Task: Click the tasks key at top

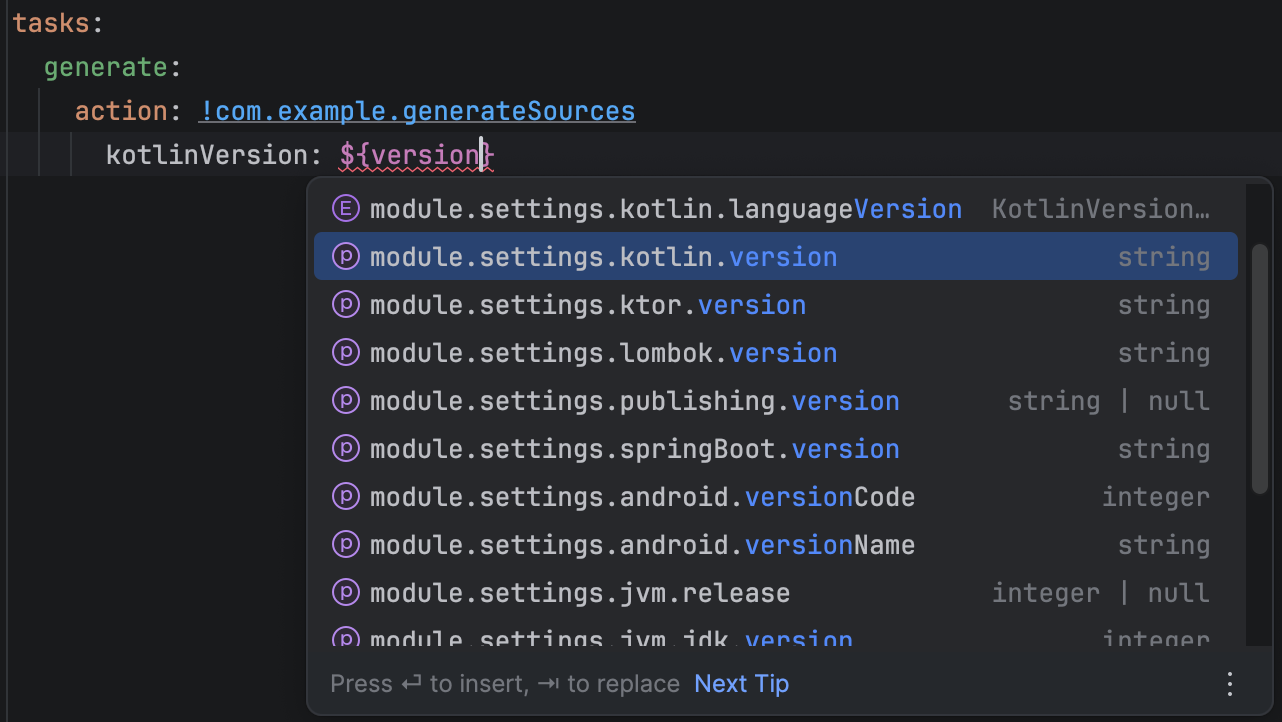Action: point(50,23)
